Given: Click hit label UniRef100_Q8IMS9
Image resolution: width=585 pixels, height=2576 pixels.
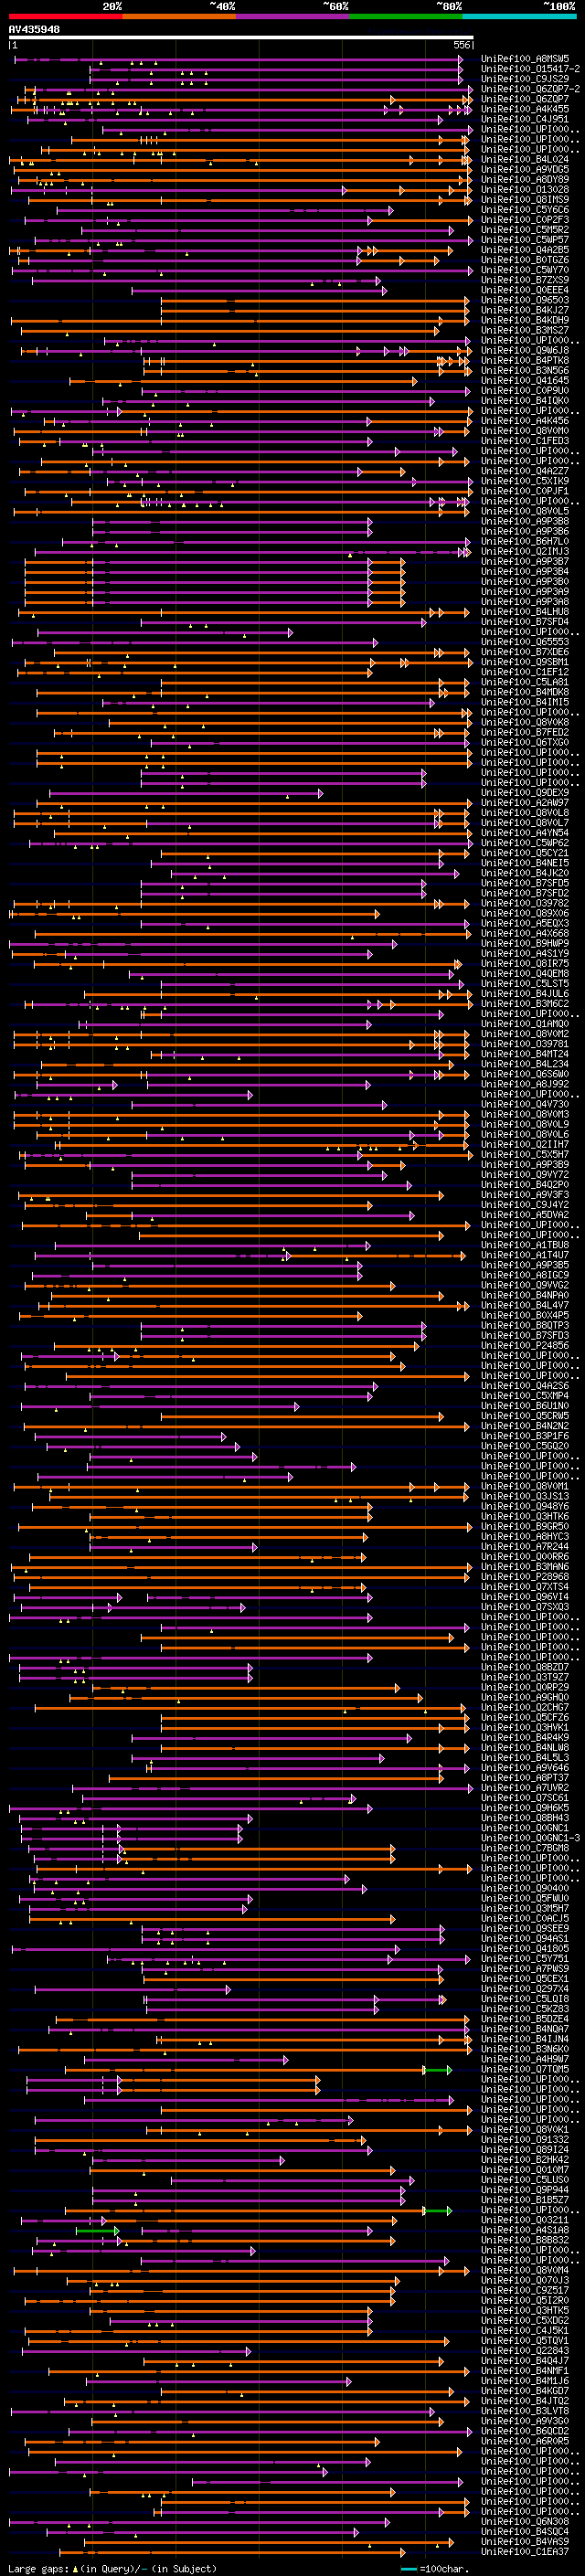Looking at the screenshot, I should (525, 199).
